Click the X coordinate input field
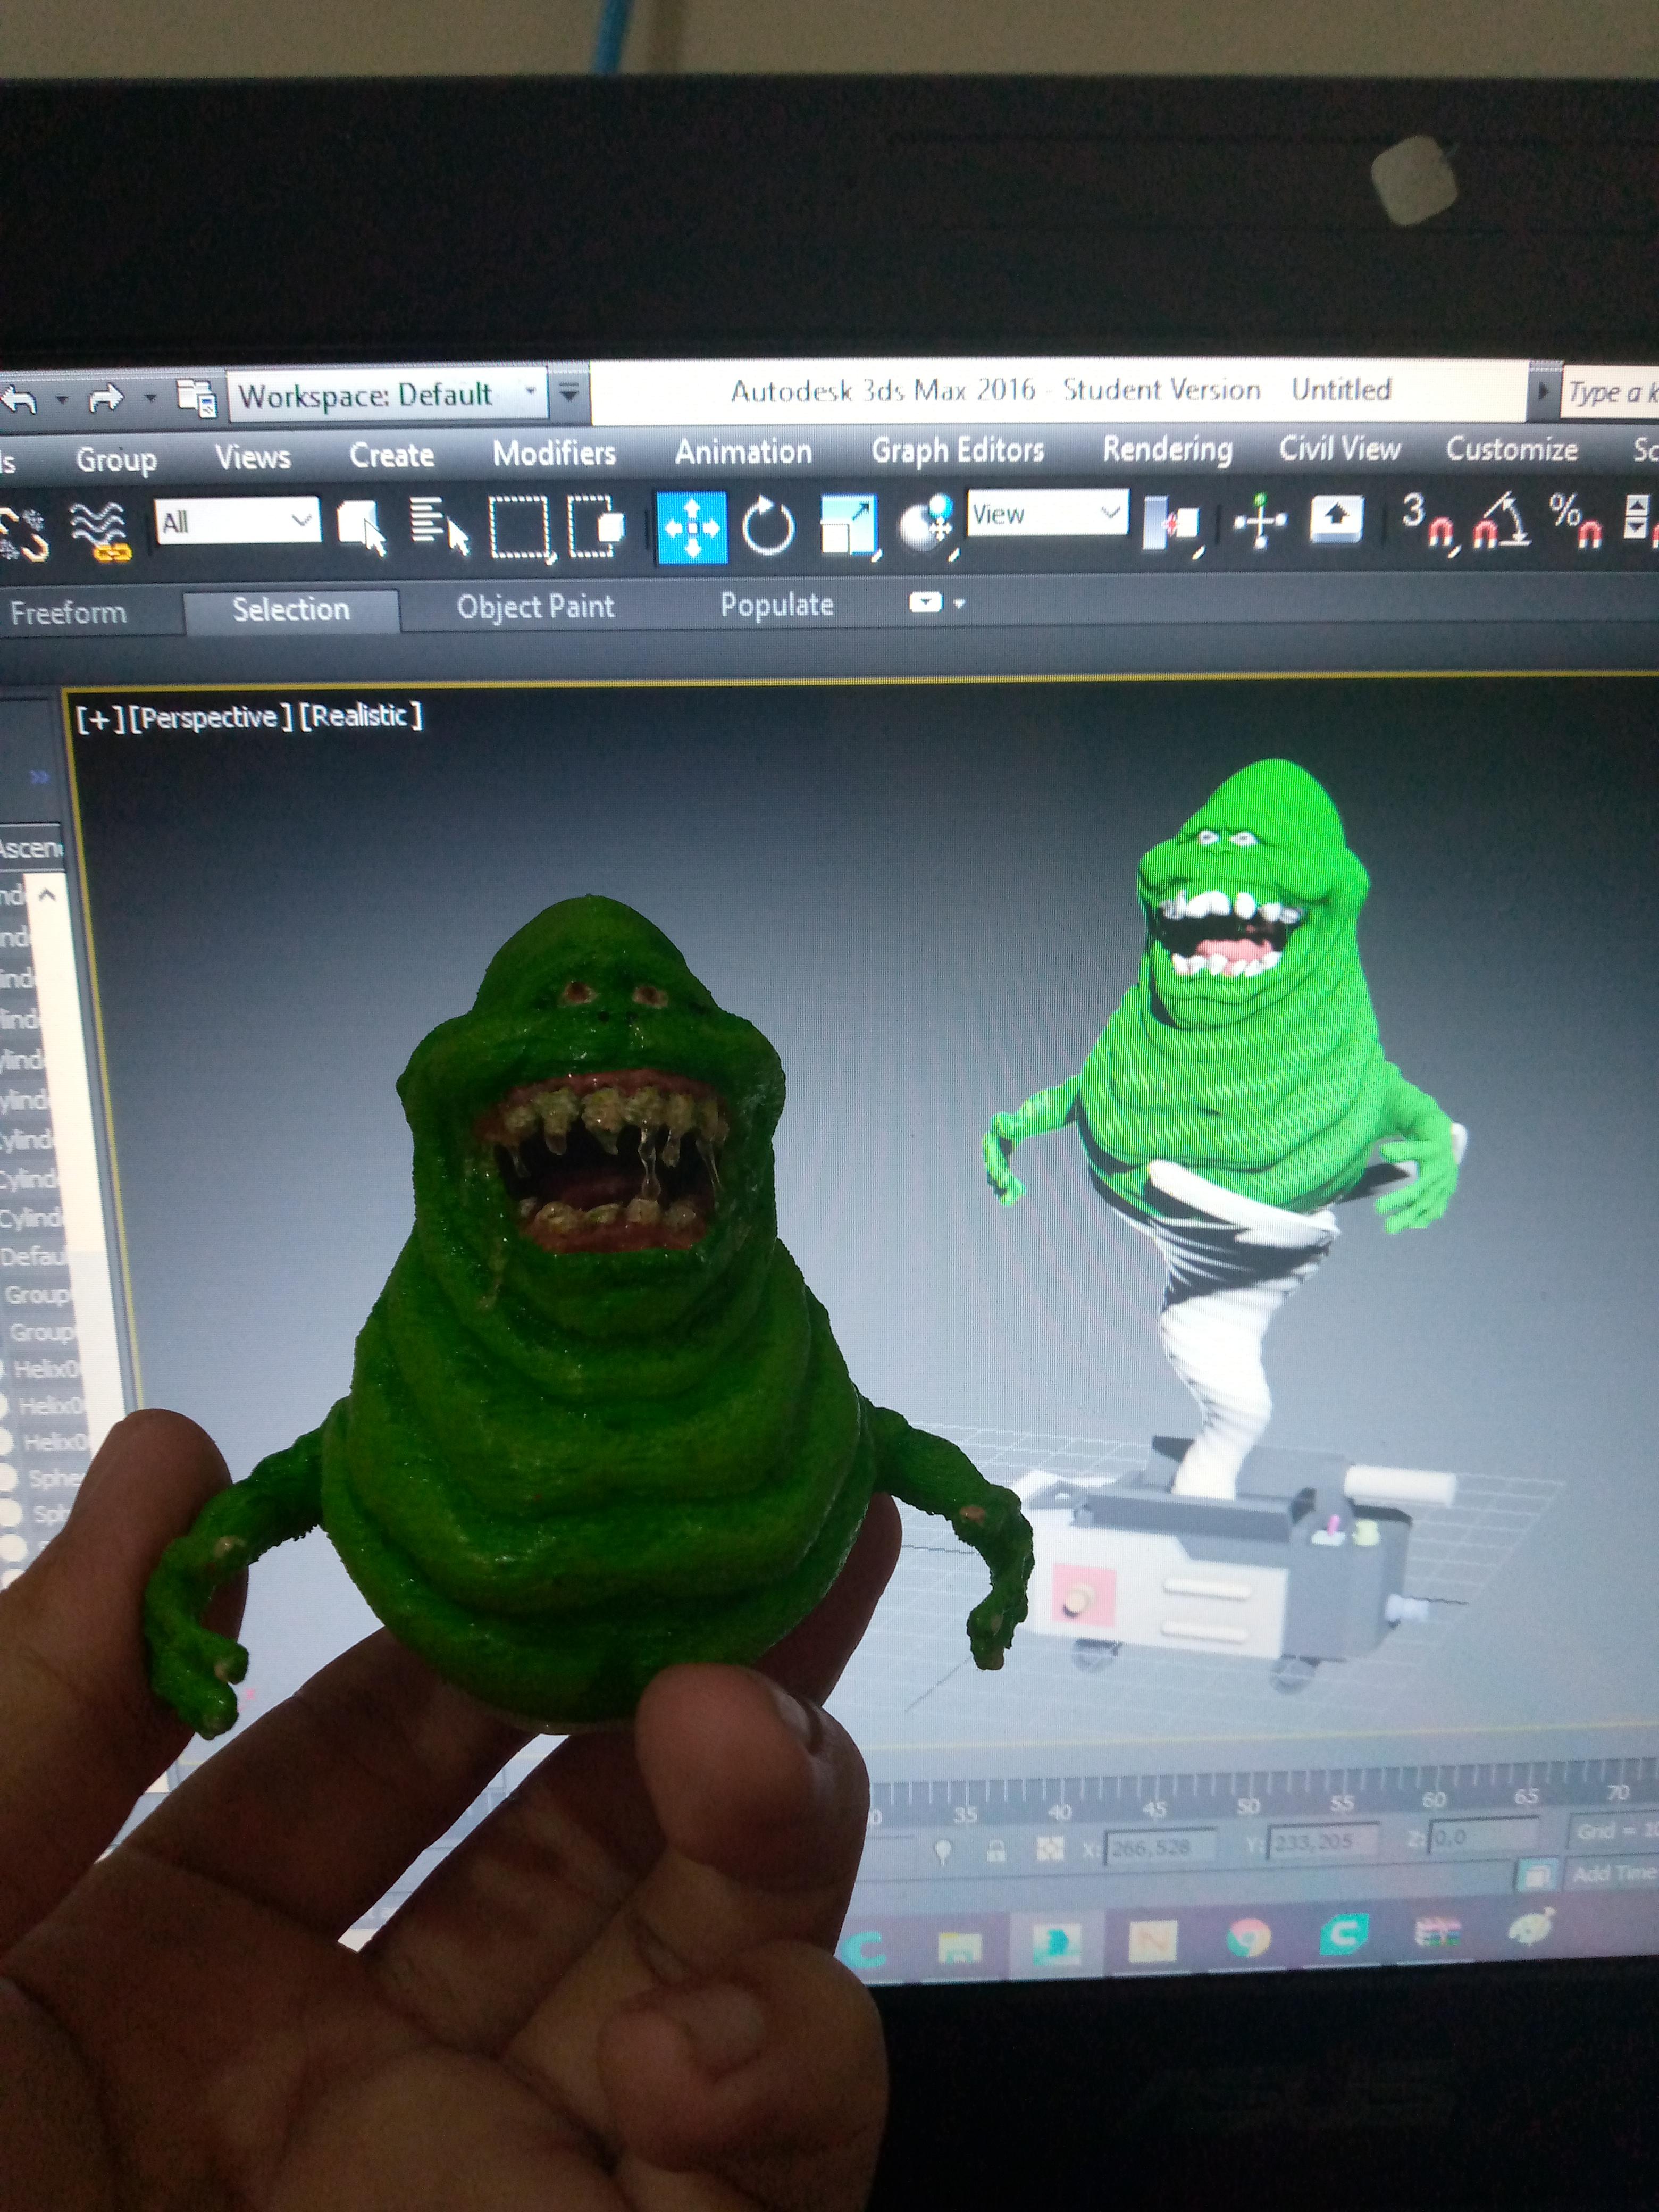This screenshot has width=1659, height=2212. (1161, 1846)
